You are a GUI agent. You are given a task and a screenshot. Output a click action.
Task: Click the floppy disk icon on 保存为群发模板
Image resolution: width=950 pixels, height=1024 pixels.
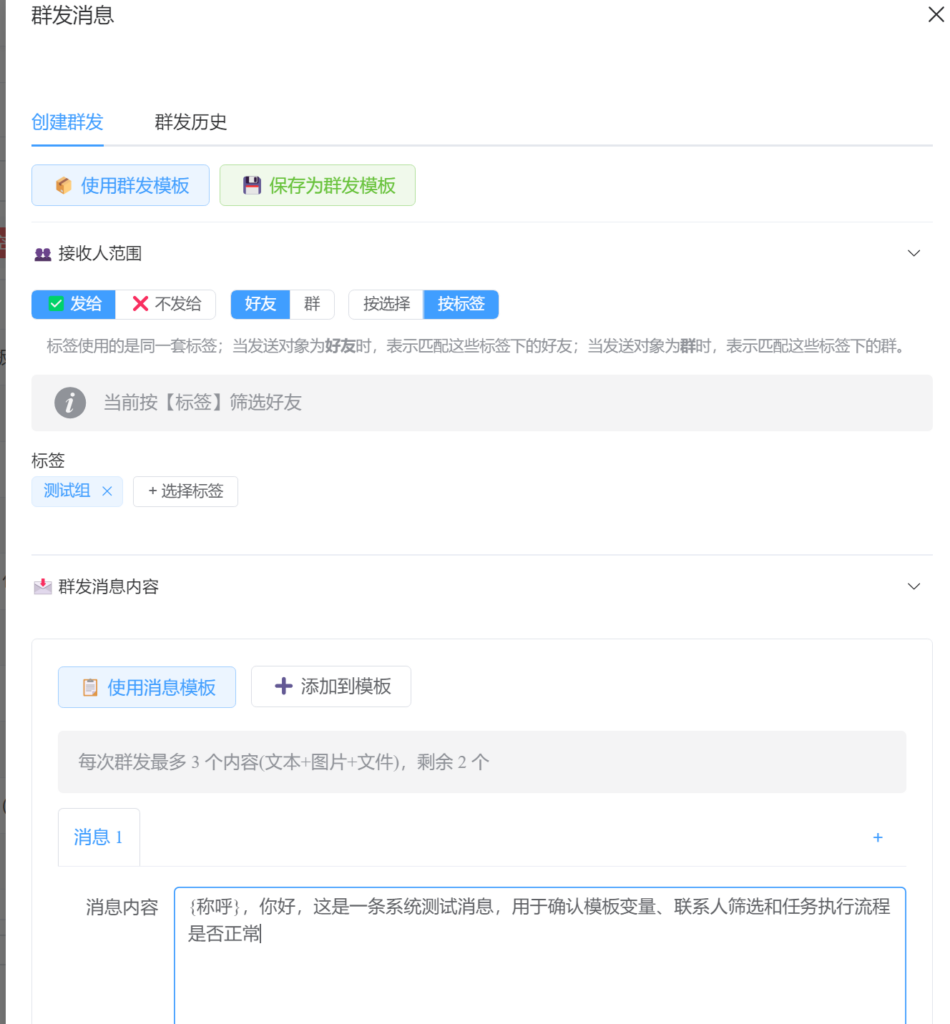click(252, 185)
